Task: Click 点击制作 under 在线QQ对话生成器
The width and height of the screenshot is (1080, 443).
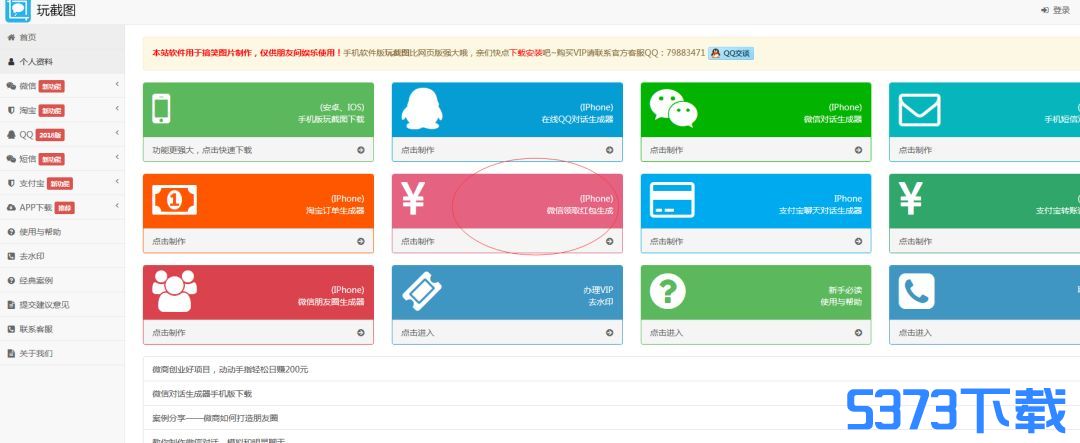Action: (417, 150)
